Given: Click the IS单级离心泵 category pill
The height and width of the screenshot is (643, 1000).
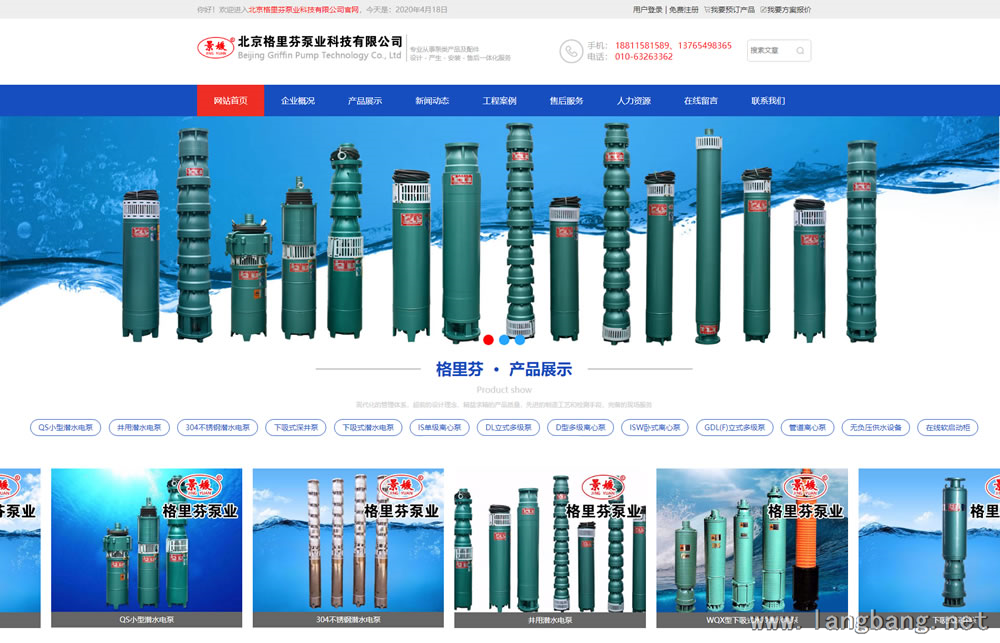Looking at the screenshot, I should click(x=439, y=427).
